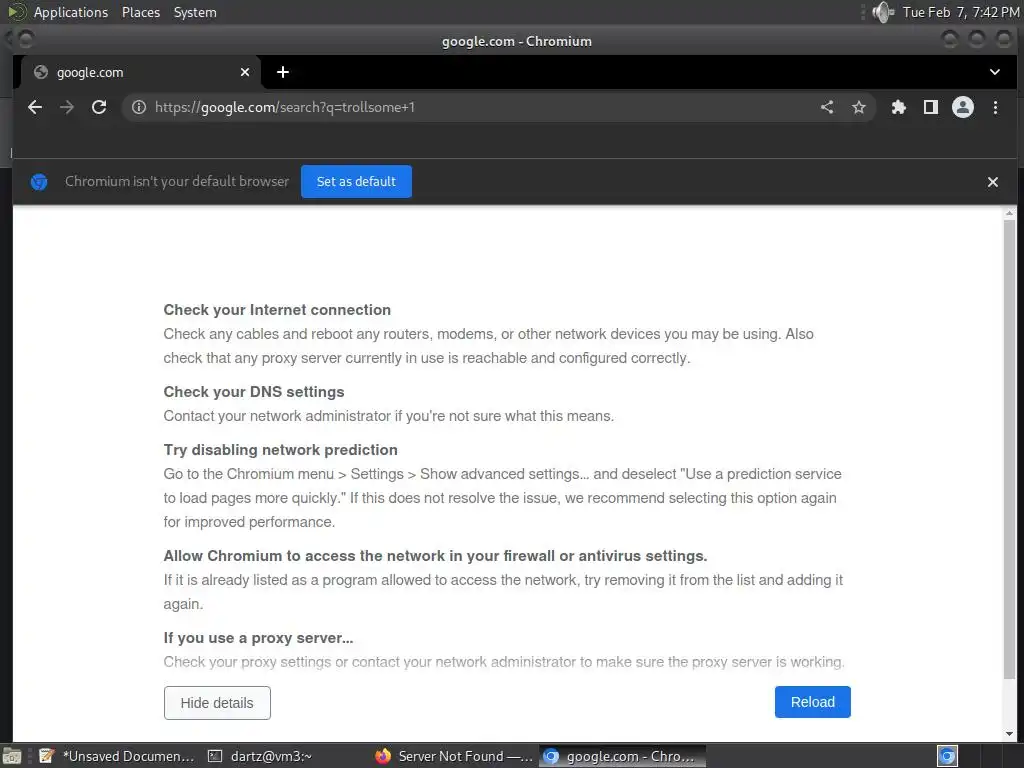Go back using the browser back arrow
1024x768 pixels.
pos(35,107)
